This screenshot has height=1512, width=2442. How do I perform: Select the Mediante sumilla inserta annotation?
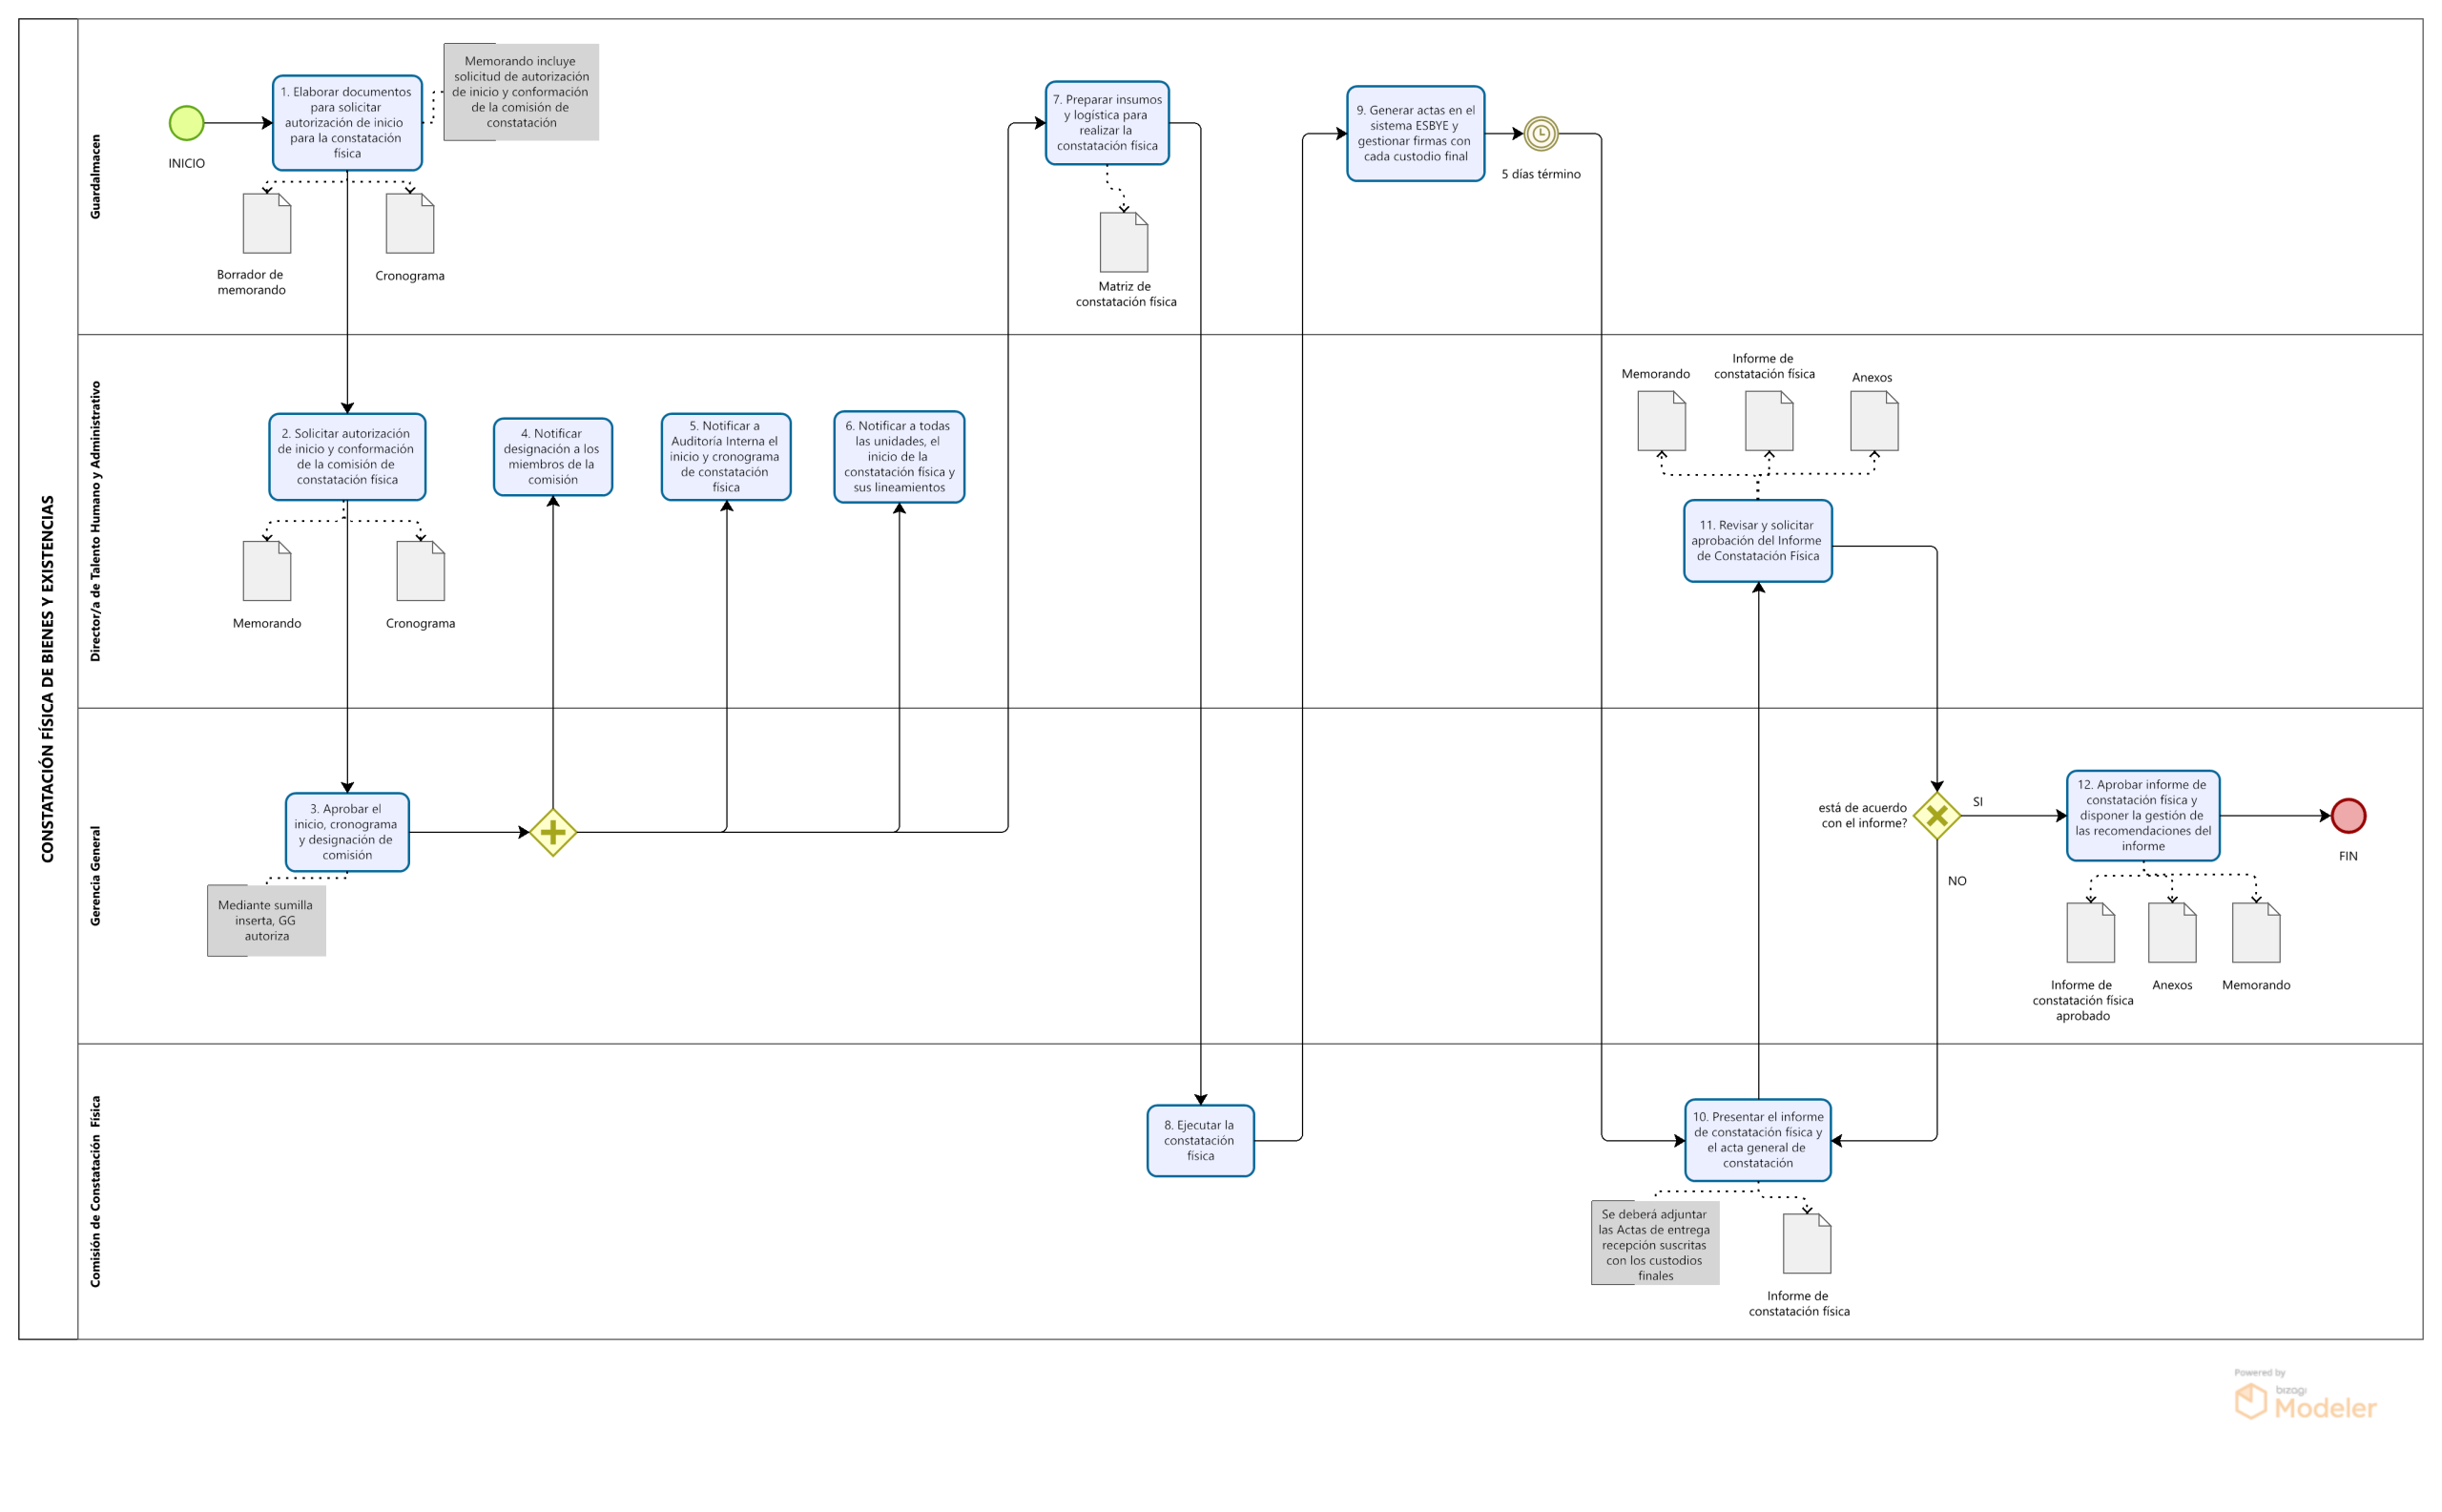coord(266,920)
